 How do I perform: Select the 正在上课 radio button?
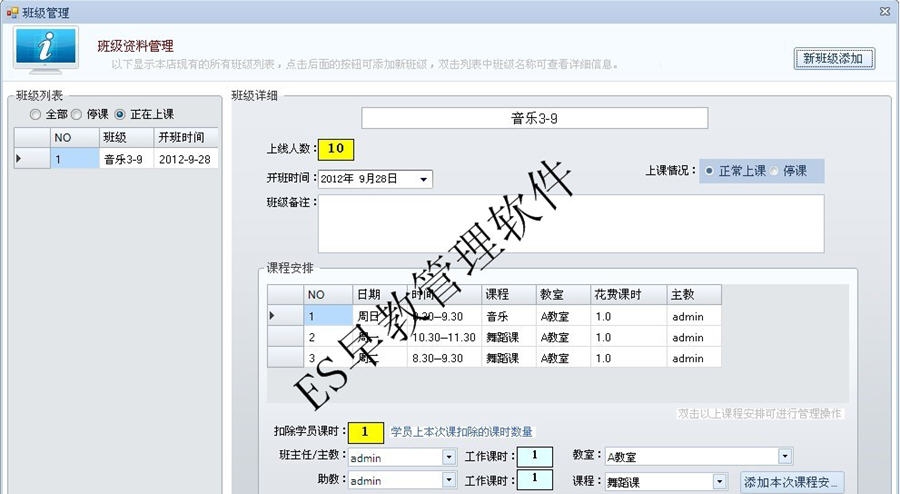tap(119, 115)
